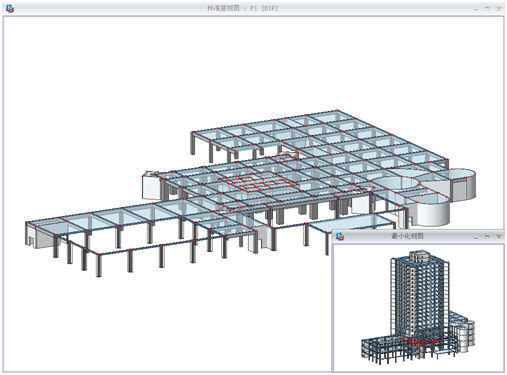
Task: Click the small view window title text
Action: click(x=407, y=236)
